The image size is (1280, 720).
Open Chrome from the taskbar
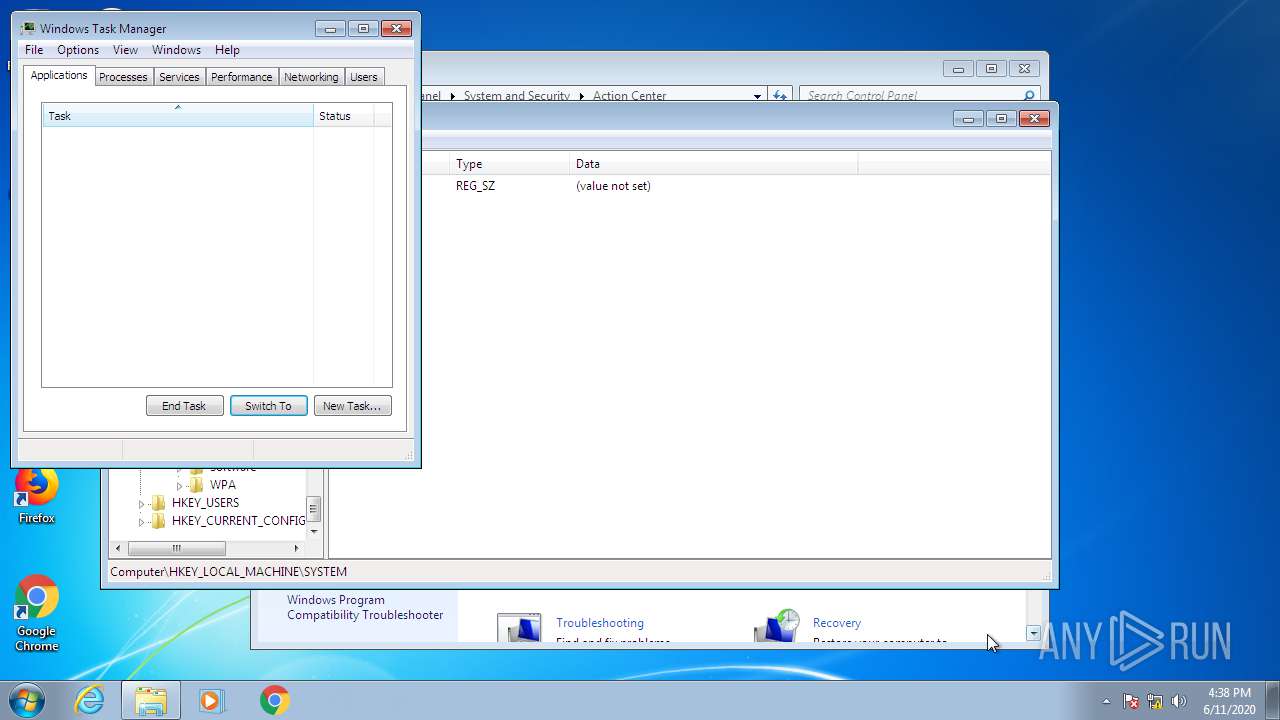point(274,700)
